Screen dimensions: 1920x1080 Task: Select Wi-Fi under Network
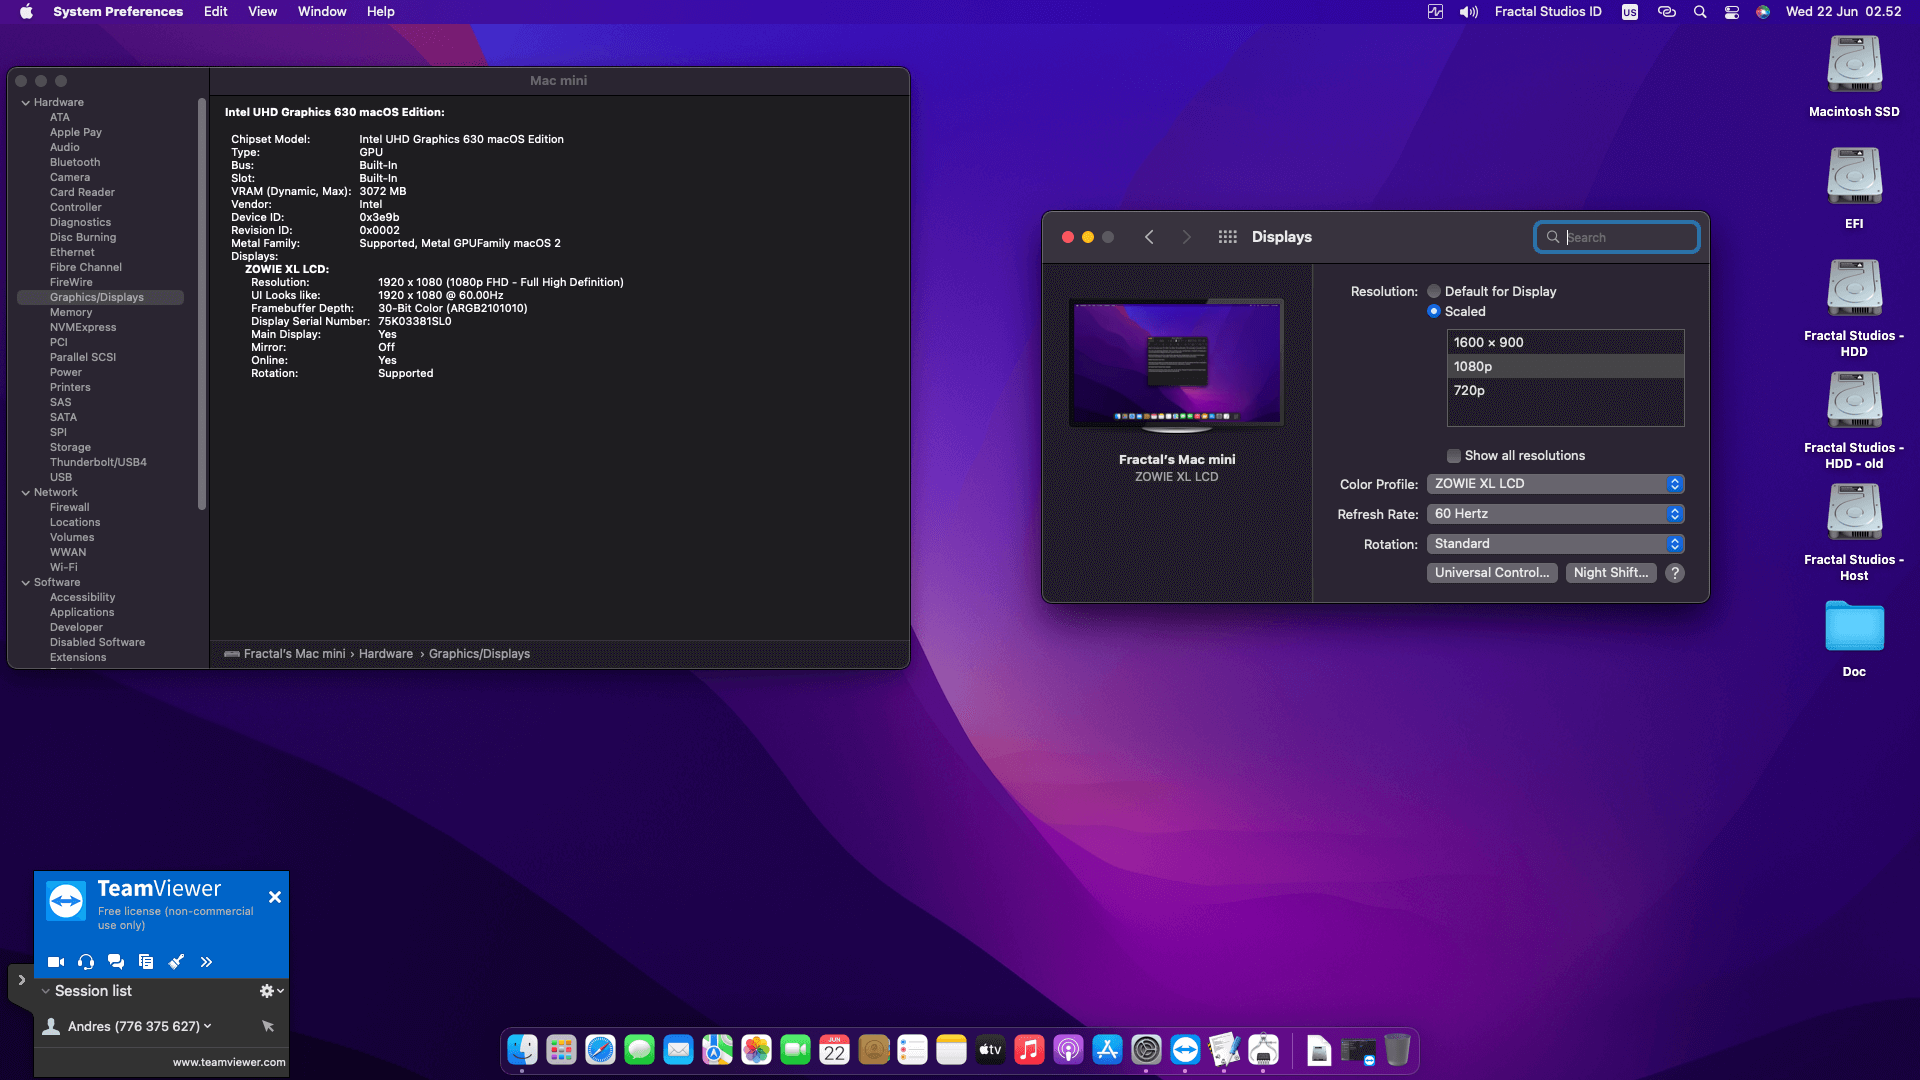63,567
